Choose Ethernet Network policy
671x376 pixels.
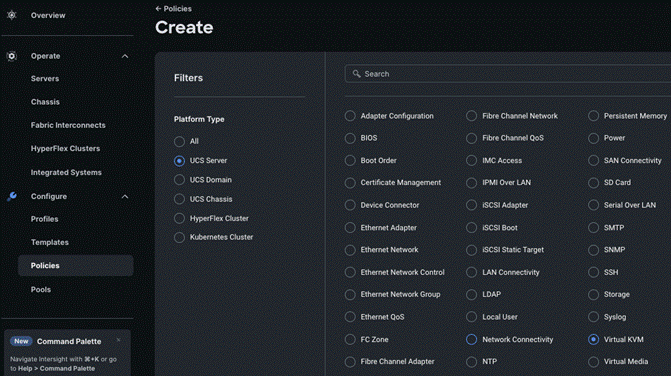[350, 250]
